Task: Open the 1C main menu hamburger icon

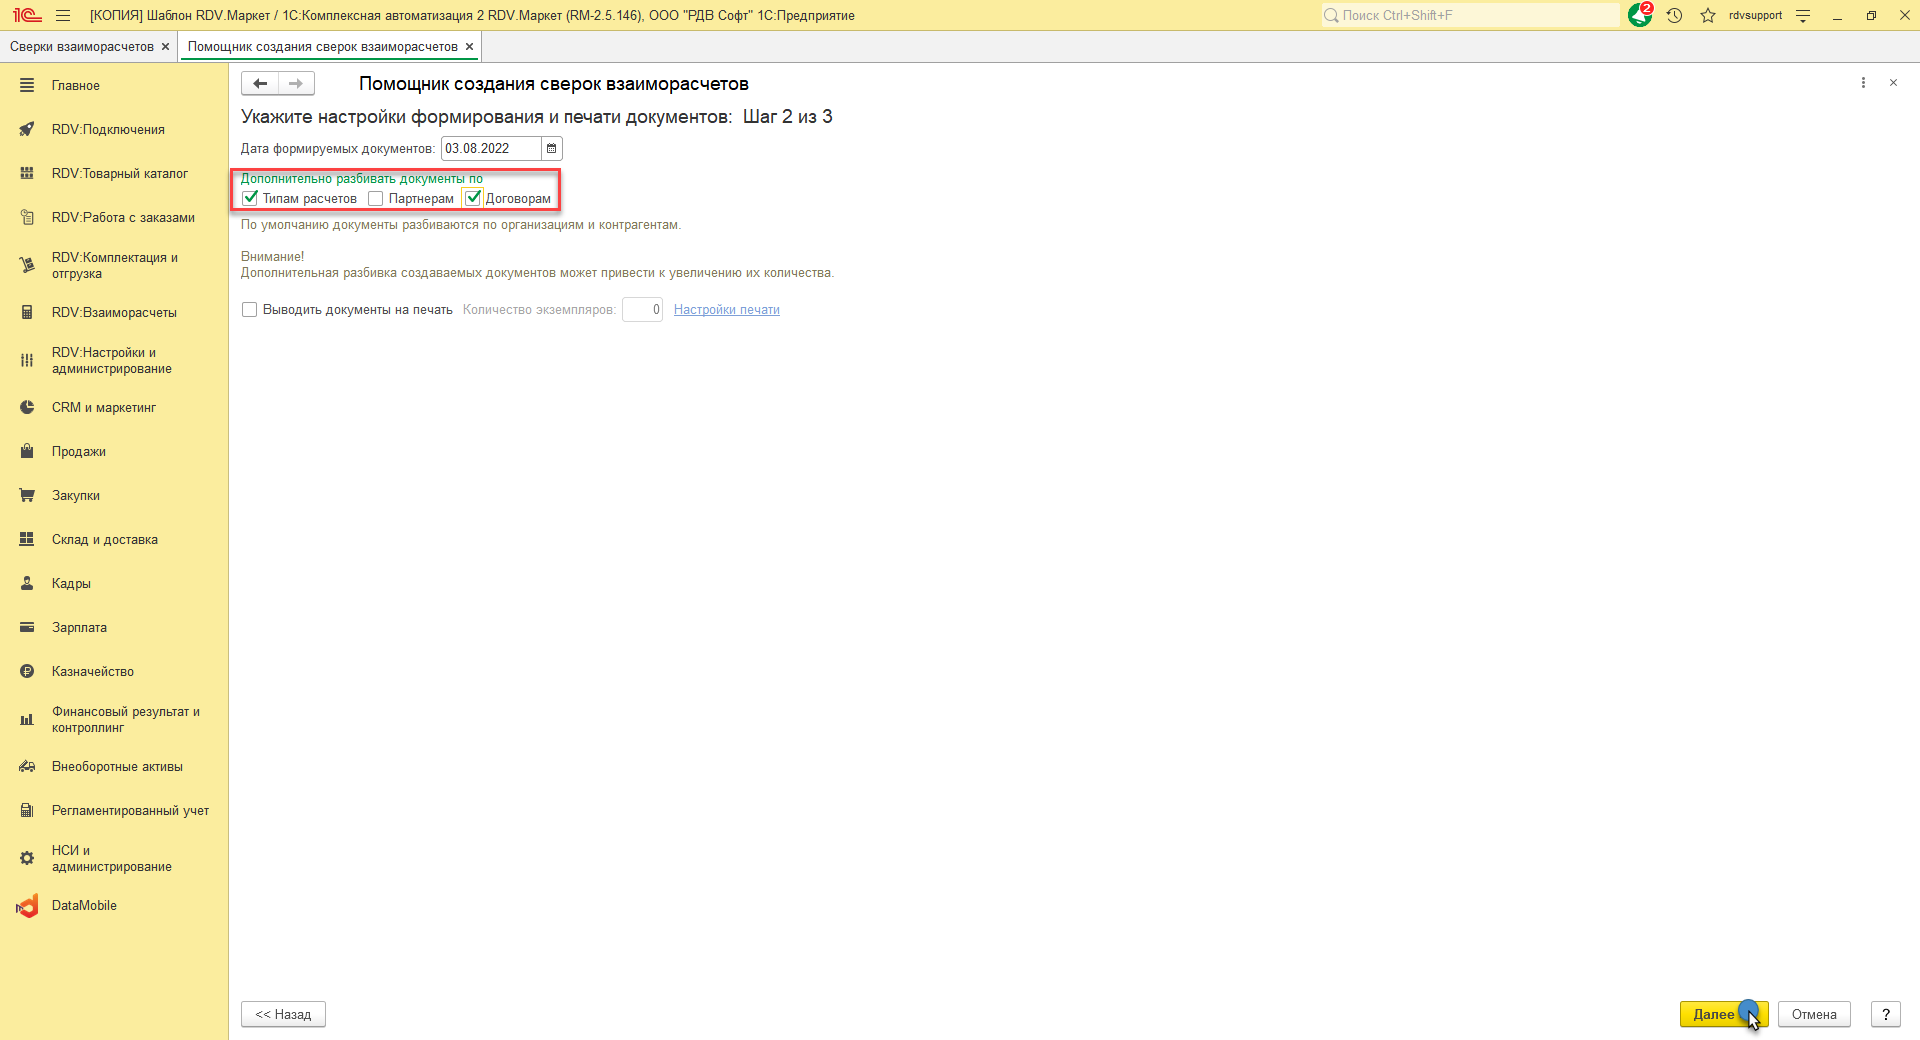Action: coord(63,15)
